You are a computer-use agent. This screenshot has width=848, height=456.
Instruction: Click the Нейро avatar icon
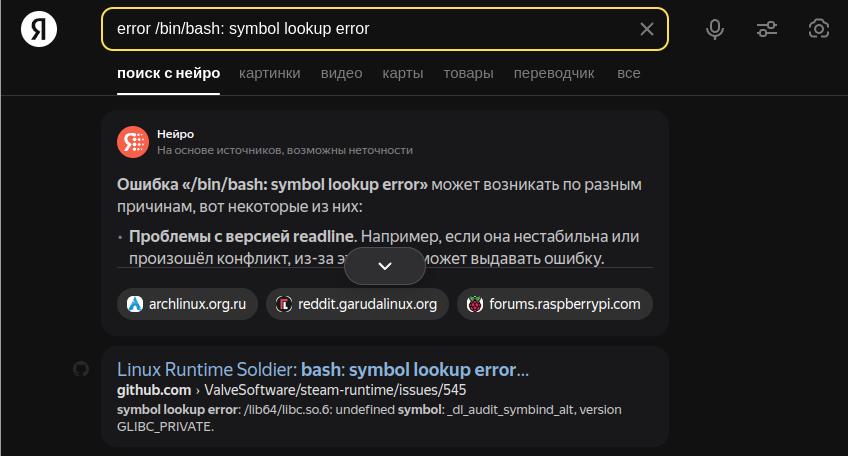(133, 142)
